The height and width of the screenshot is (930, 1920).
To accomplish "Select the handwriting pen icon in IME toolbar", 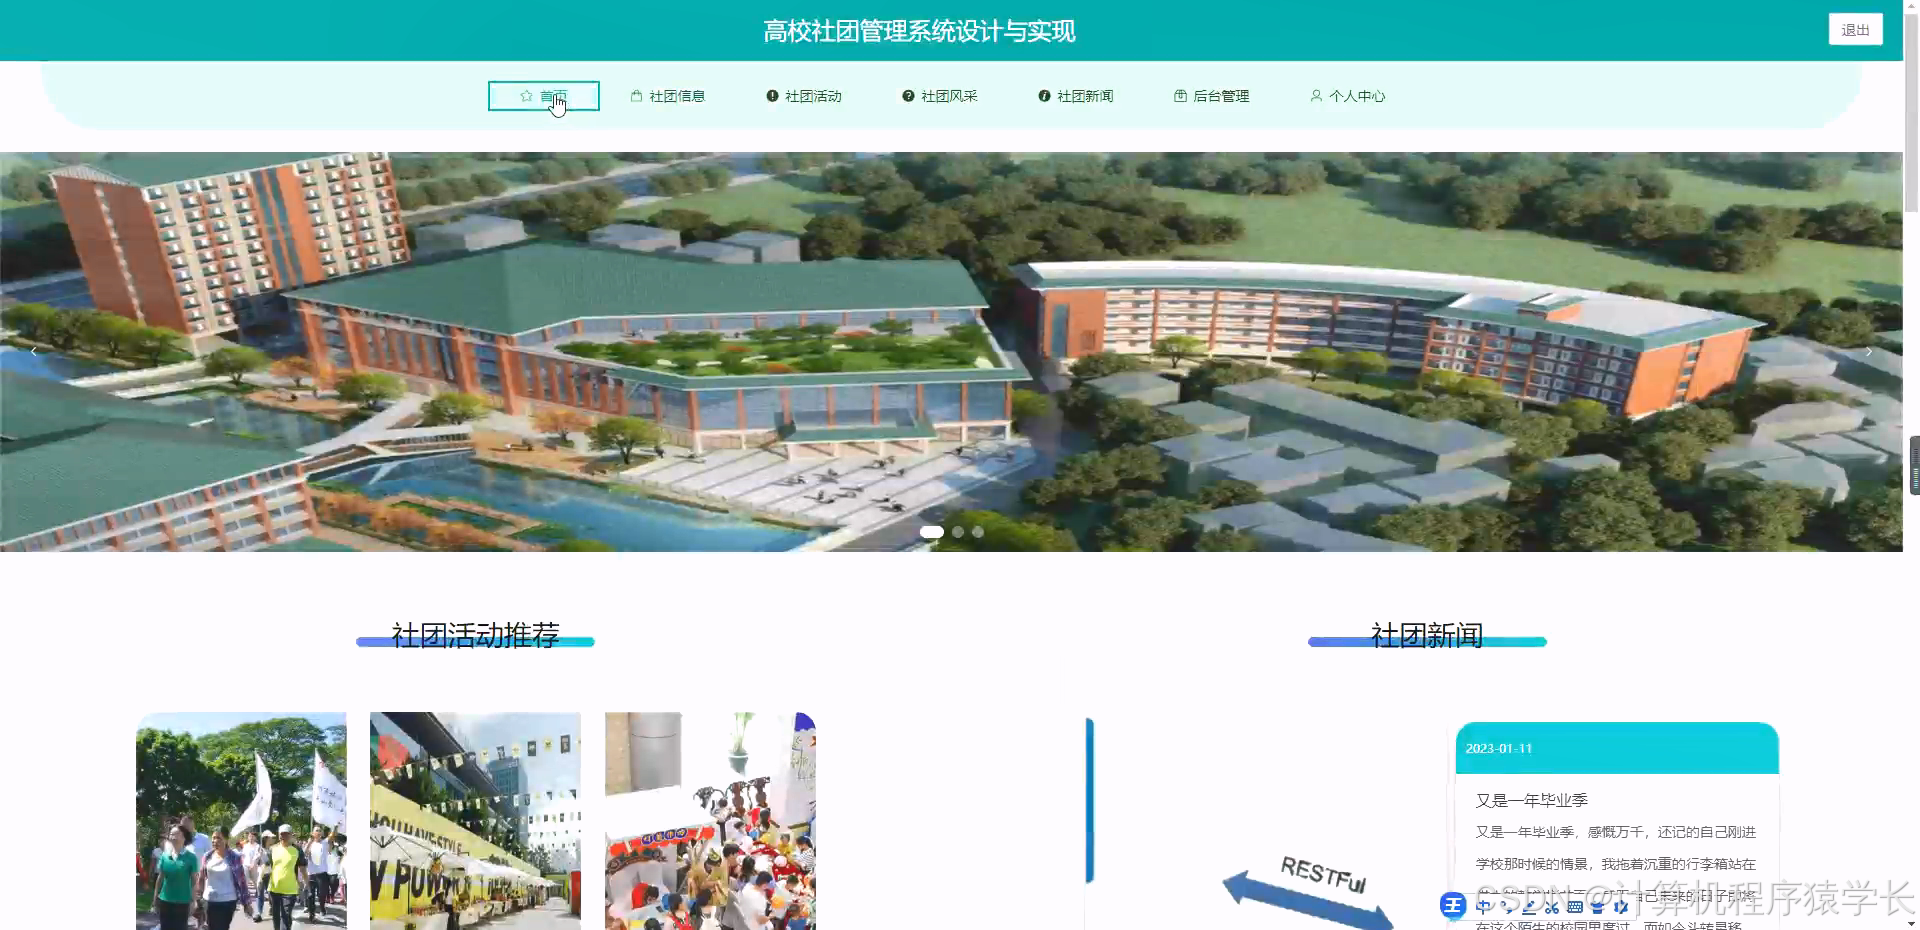I will click(1528, 906).
